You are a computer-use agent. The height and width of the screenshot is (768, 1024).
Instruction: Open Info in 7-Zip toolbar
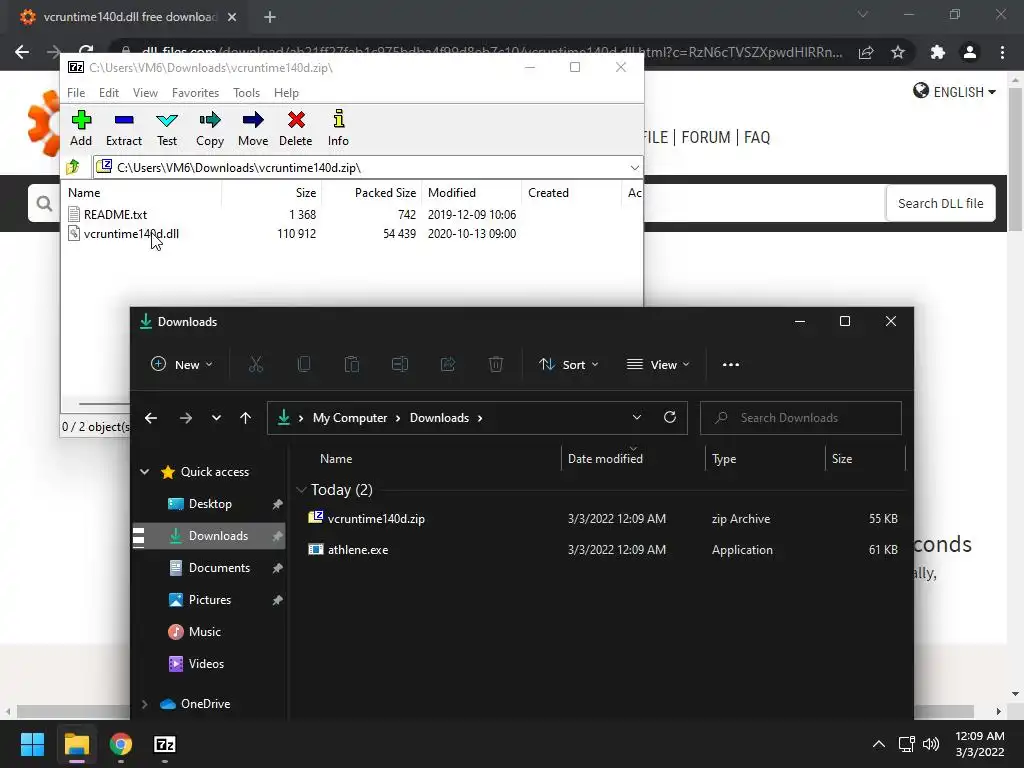click(x=338, y=128)
